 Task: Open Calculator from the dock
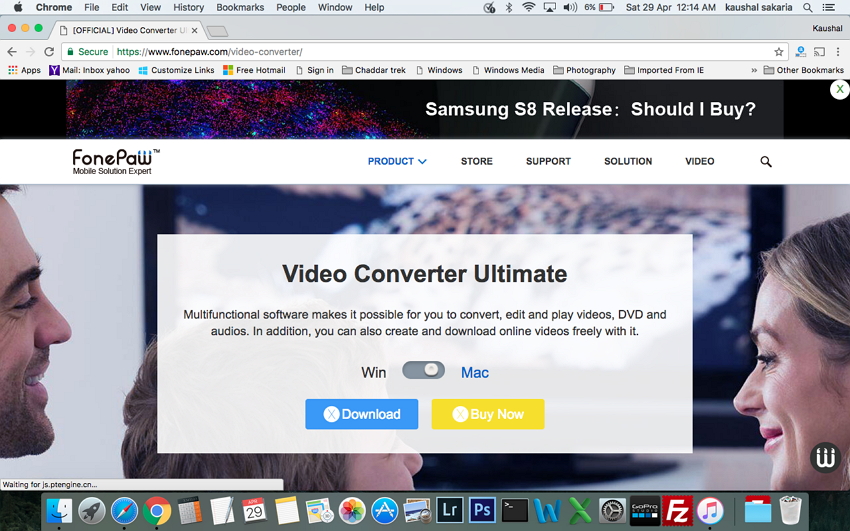click(190, 511)
